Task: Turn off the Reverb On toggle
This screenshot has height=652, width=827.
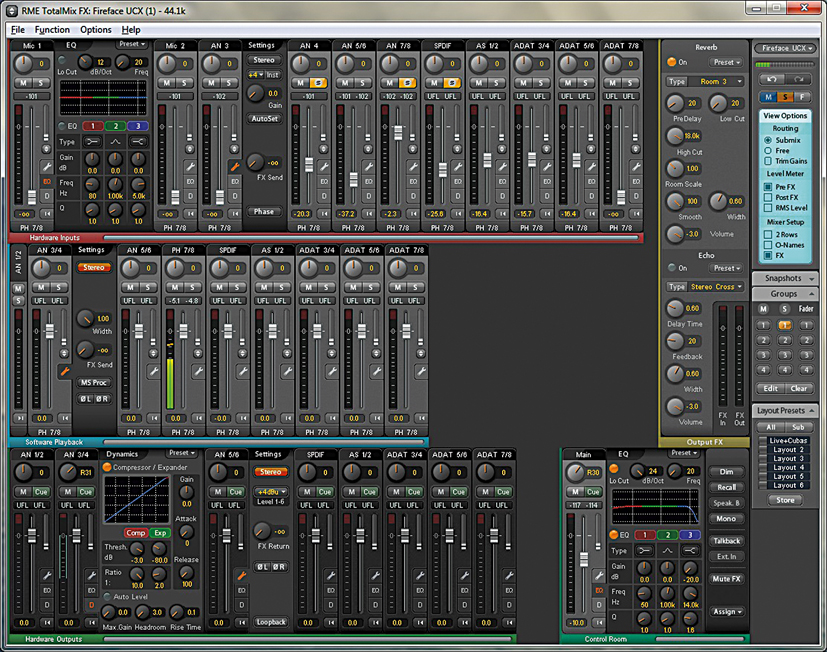Action: (x=671, y=62)
